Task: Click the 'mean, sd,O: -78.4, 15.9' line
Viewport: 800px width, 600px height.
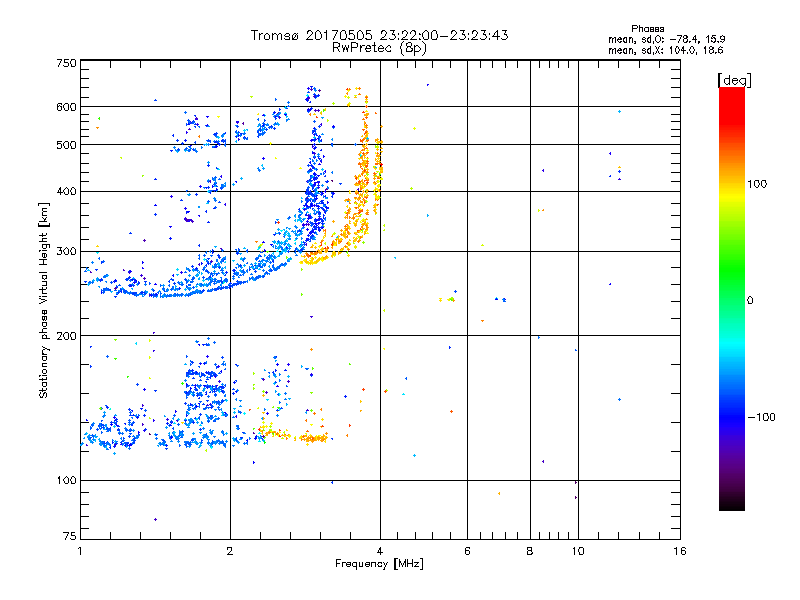Action: (x=666, y=39)
